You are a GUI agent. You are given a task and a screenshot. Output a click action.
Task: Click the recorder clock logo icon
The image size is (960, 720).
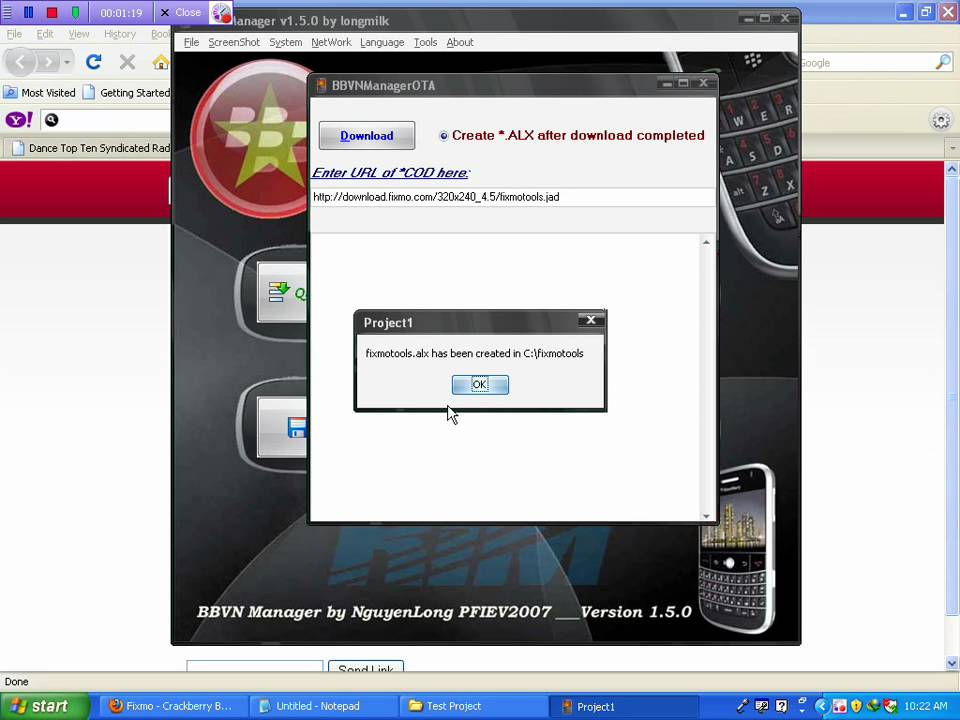pos(221,12)
